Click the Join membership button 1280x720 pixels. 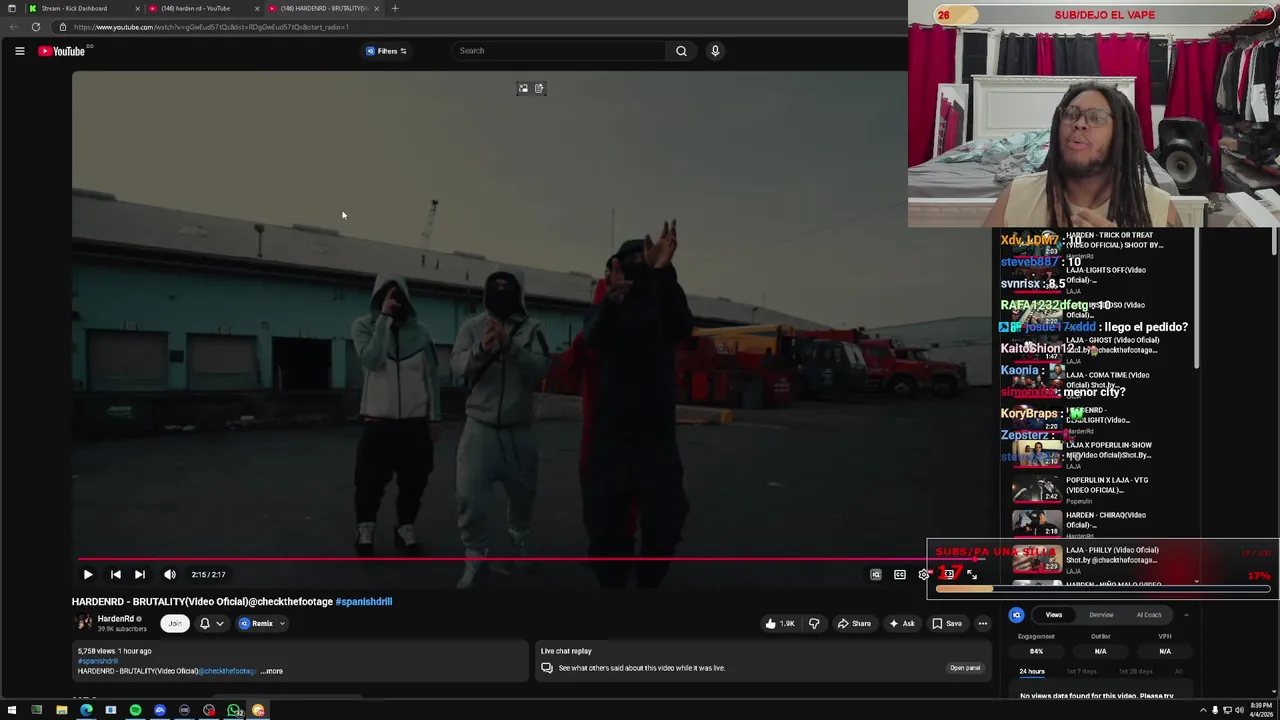[175, 624]
